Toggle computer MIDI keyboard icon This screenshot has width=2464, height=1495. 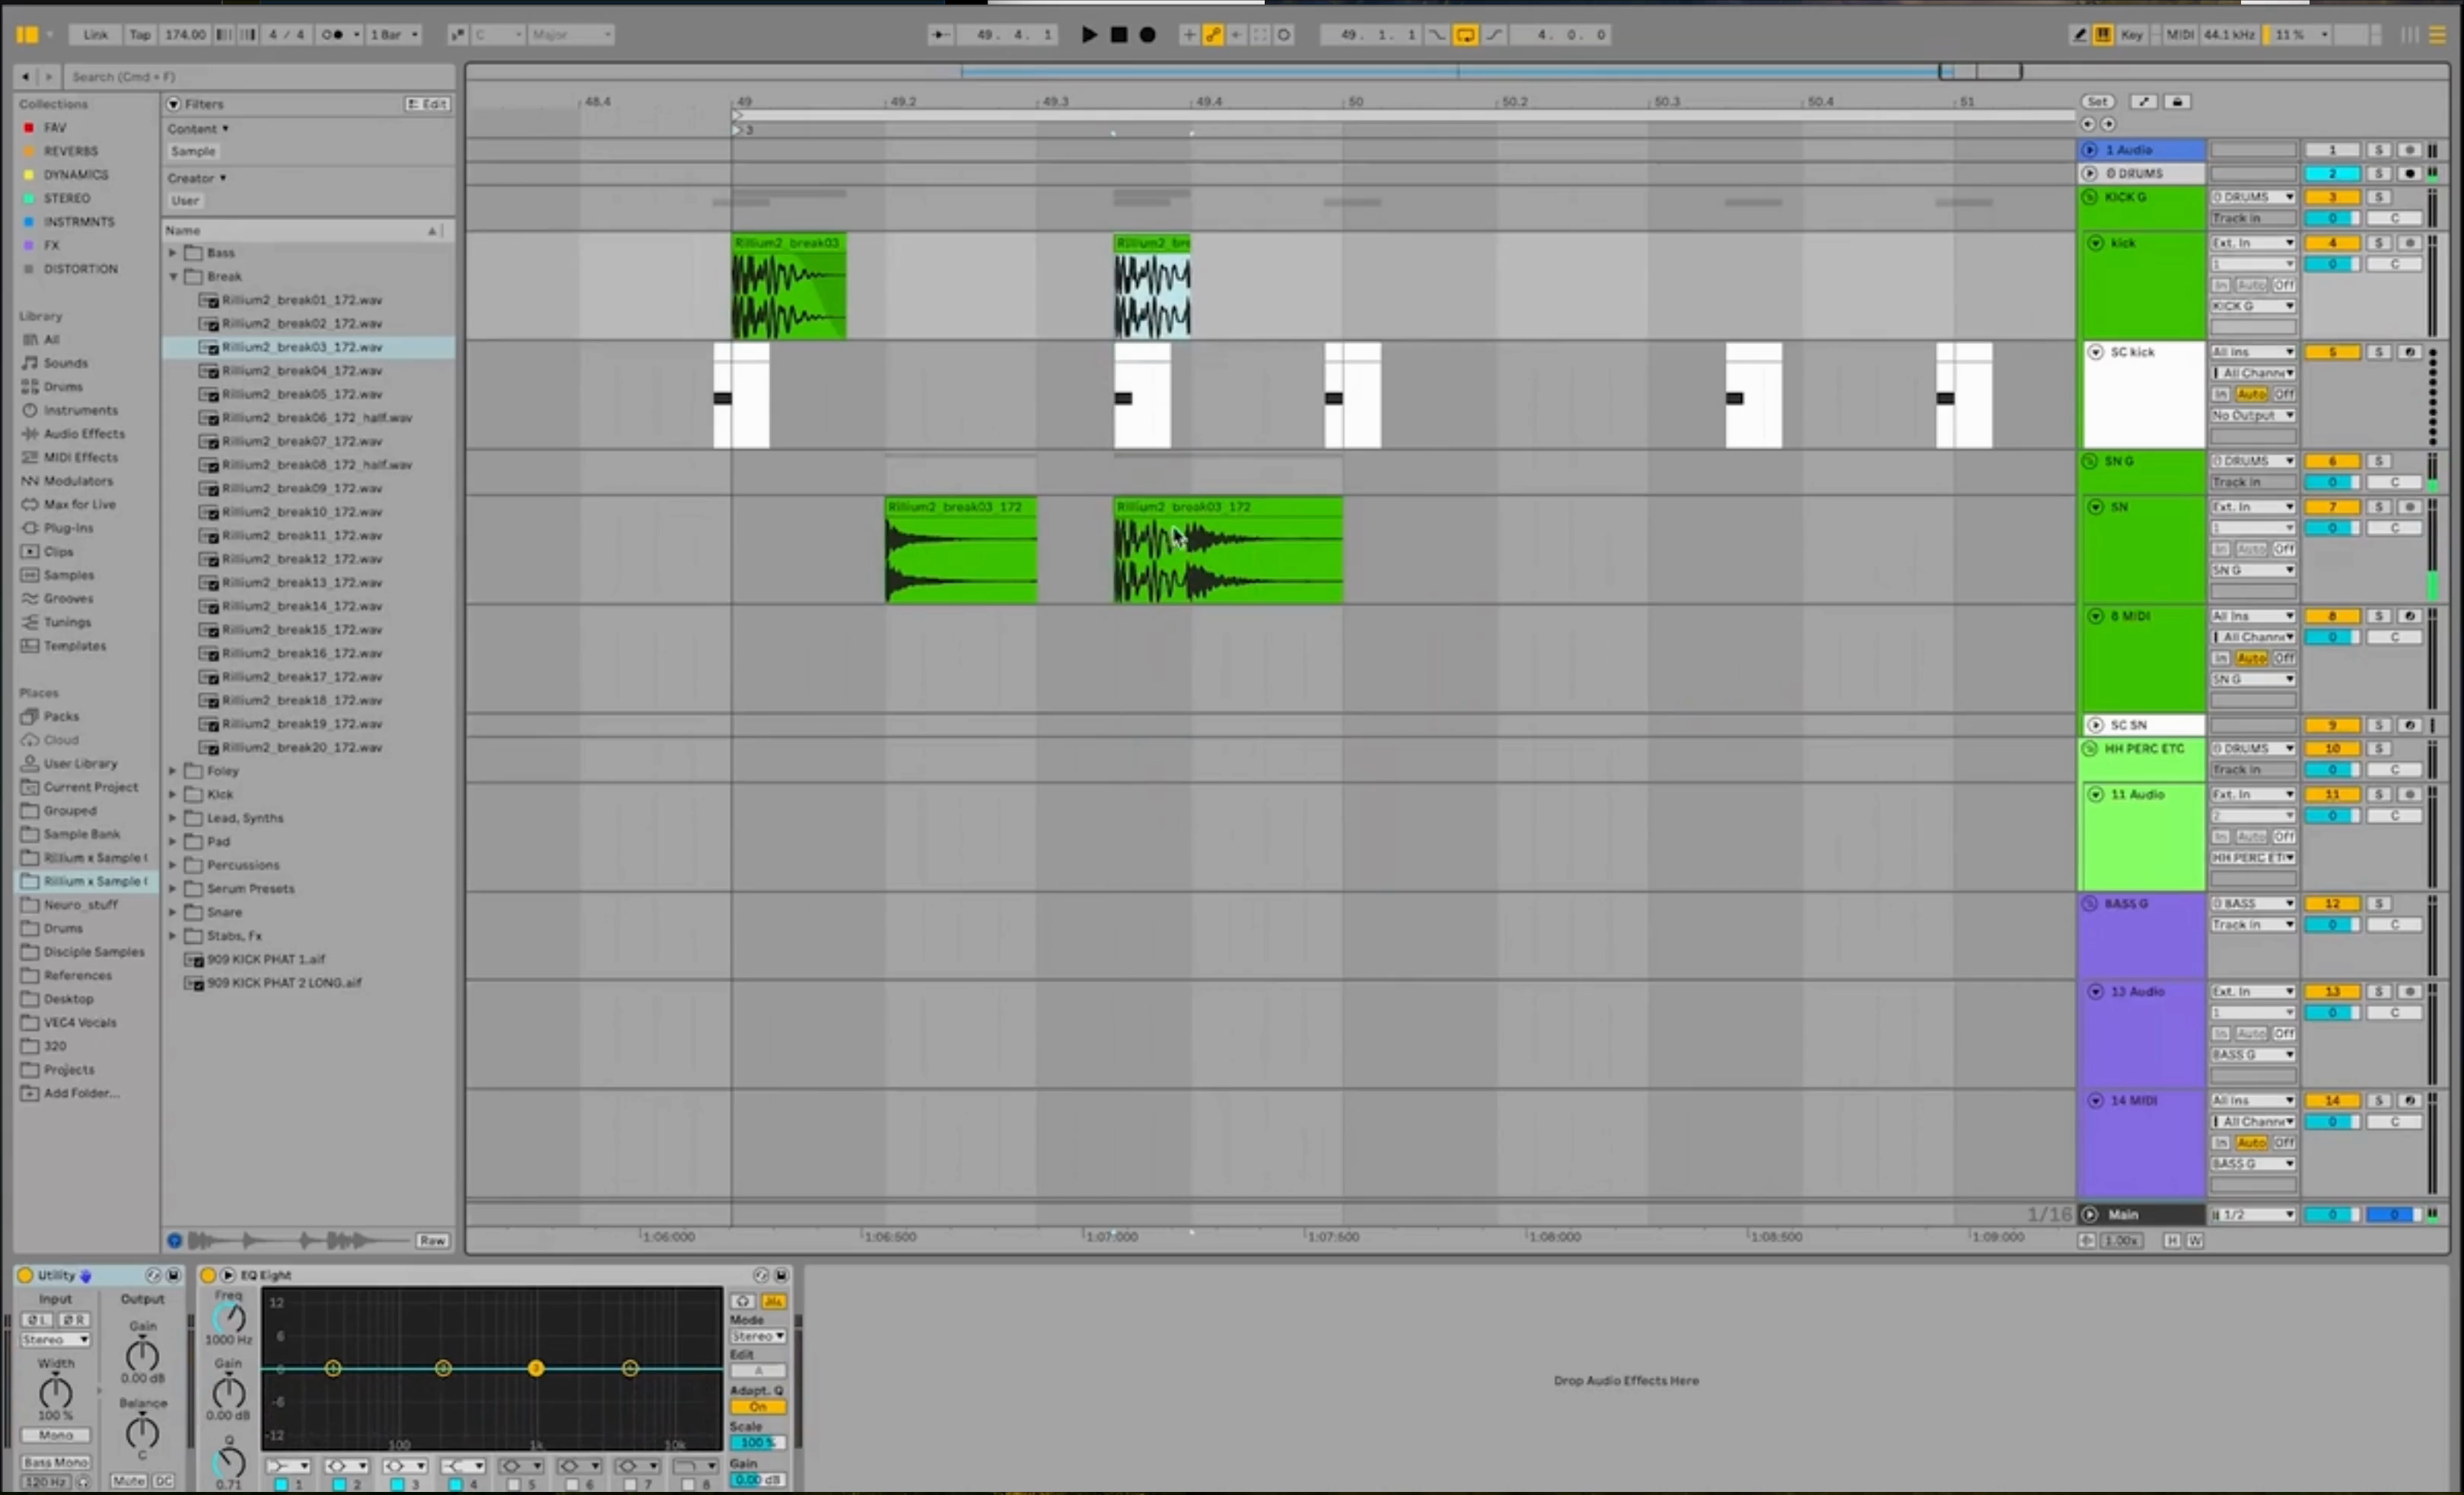2103,35
